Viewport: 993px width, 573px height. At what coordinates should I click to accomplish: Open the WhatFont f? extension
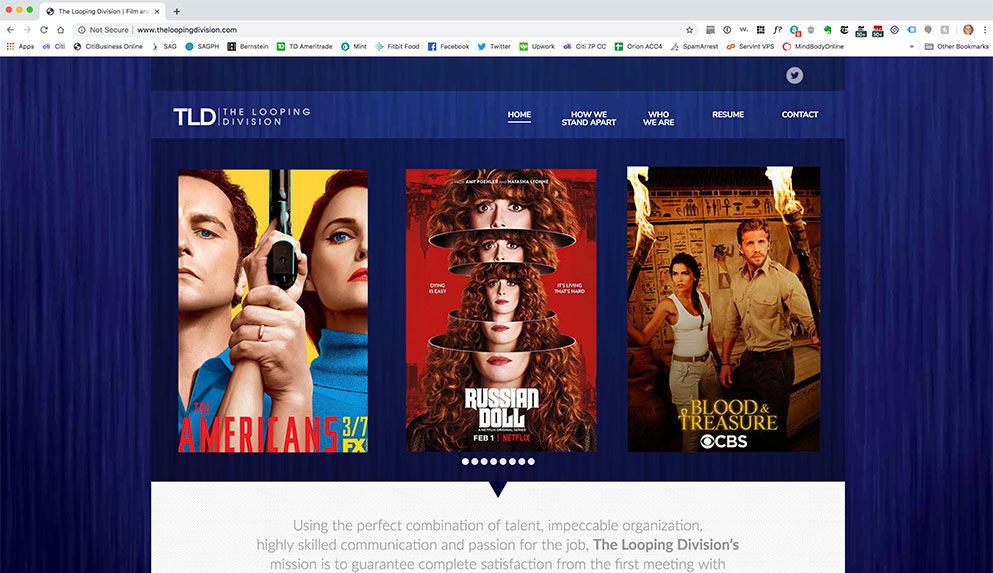tap(778, 30)
